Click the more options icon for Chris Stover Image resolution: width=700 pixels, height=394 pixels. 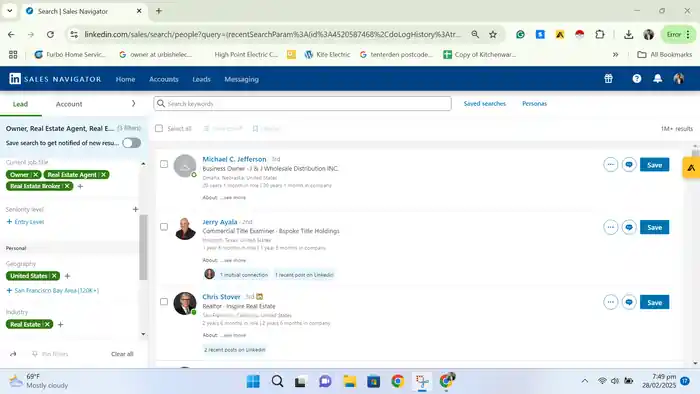tap(610, 302)
